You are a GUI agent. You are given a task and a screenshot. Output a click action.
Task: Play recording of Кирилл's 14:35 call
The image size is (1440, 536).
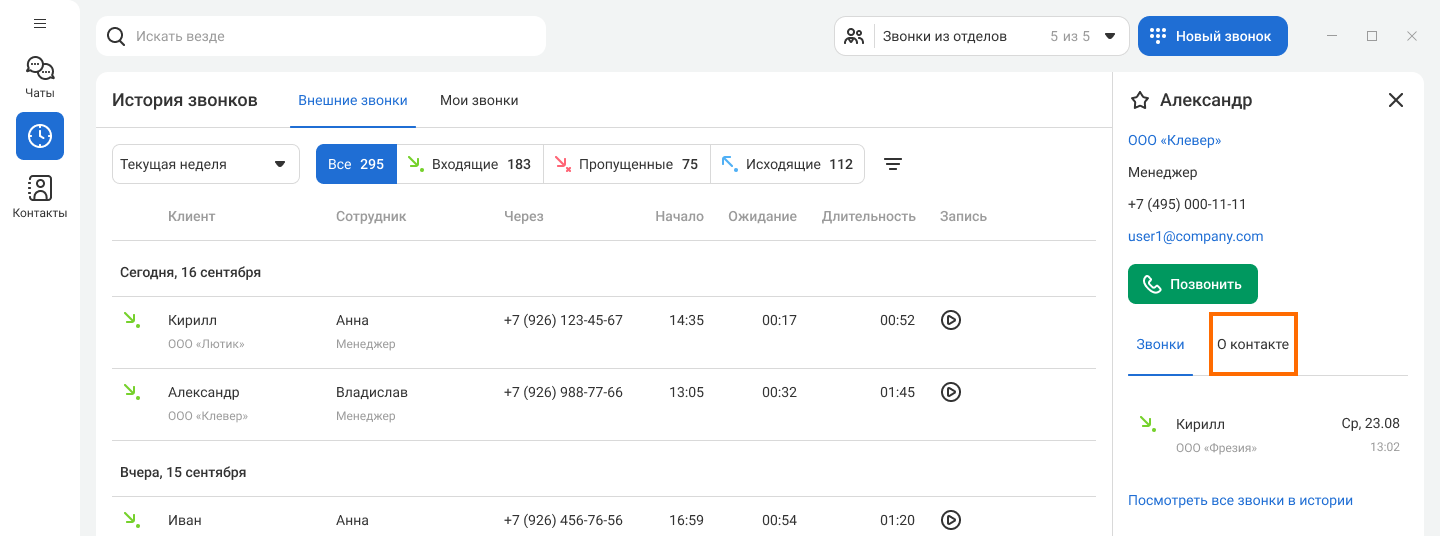click(x=951, y=320)
